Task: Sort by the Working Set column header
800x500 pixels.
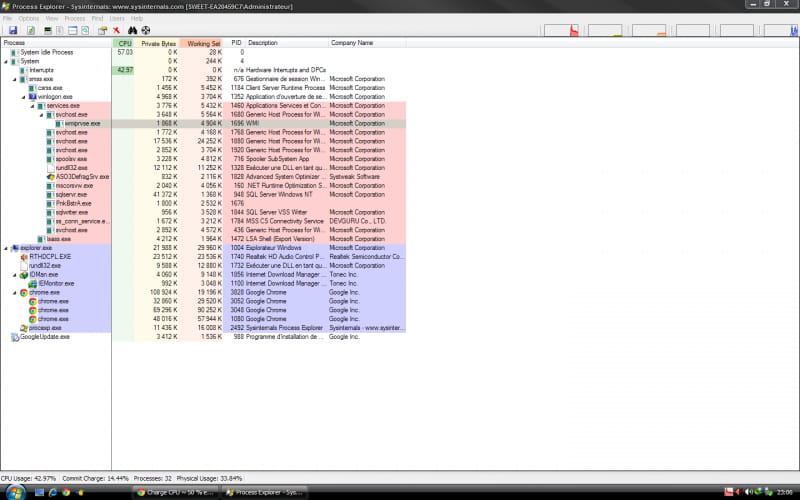Action: click(203, 43)
